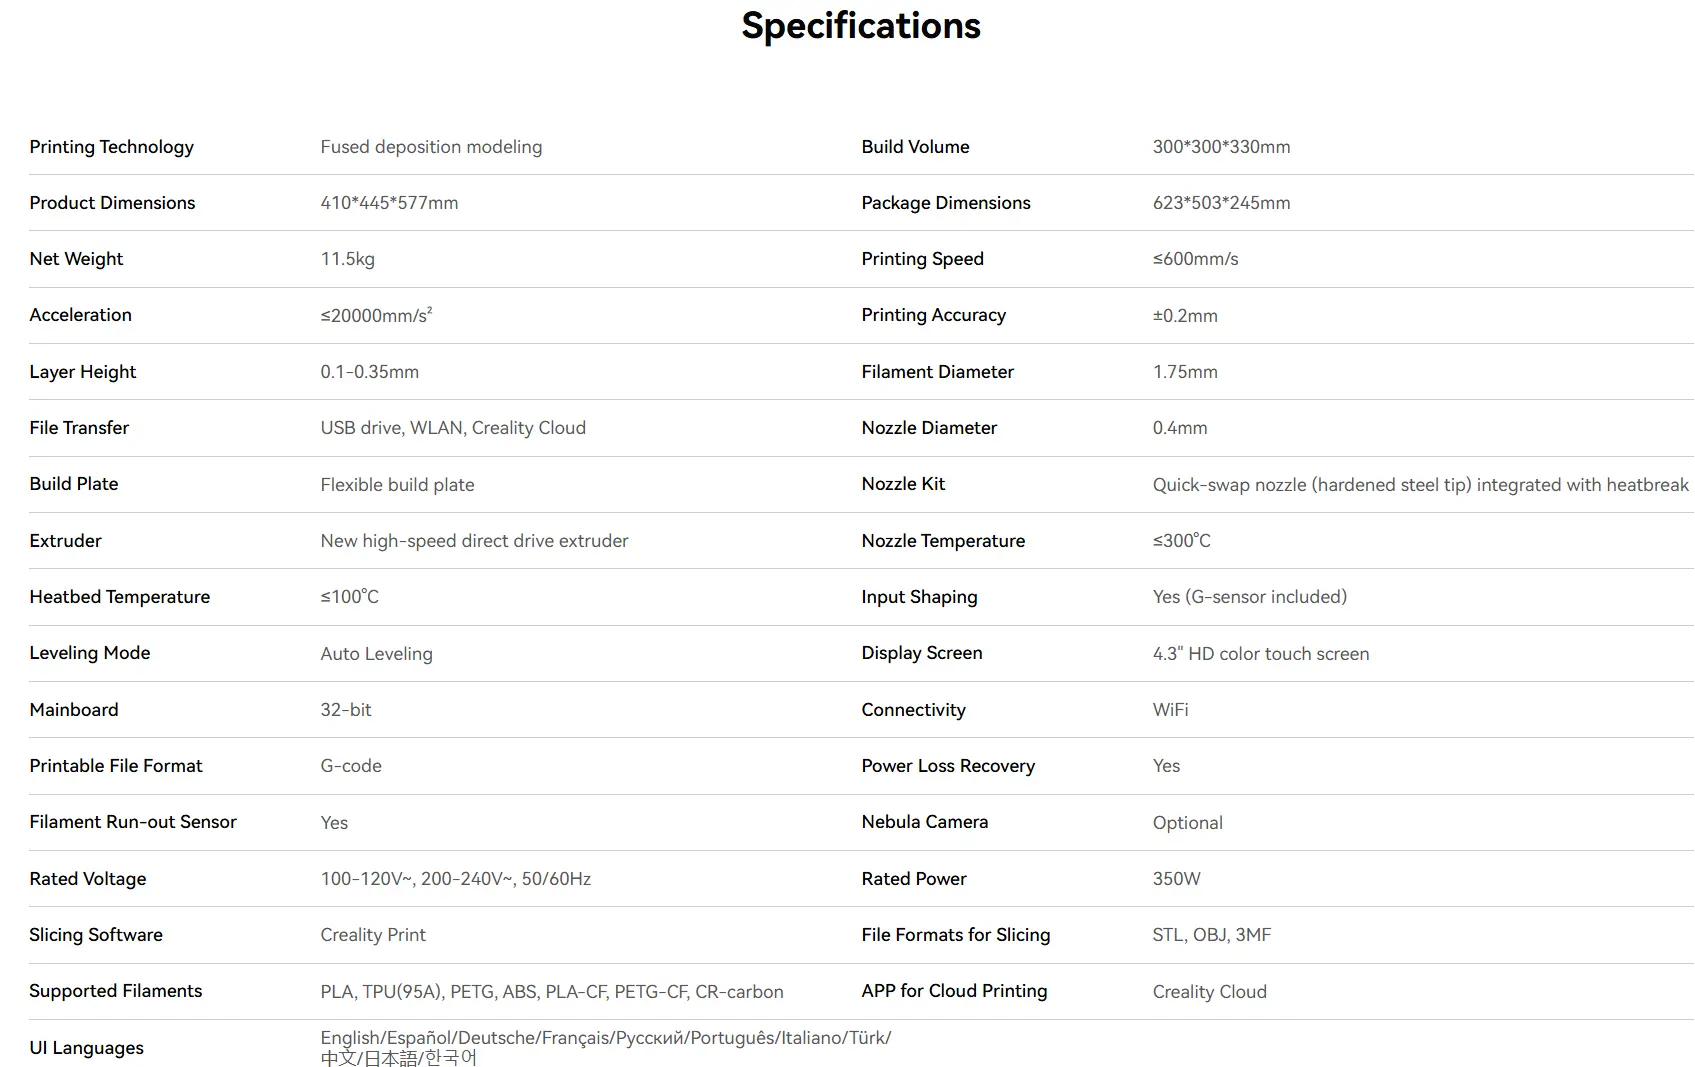
Task: Click the Supported Filaments list text
Action: pyautogui.click(x=551, y=991)
